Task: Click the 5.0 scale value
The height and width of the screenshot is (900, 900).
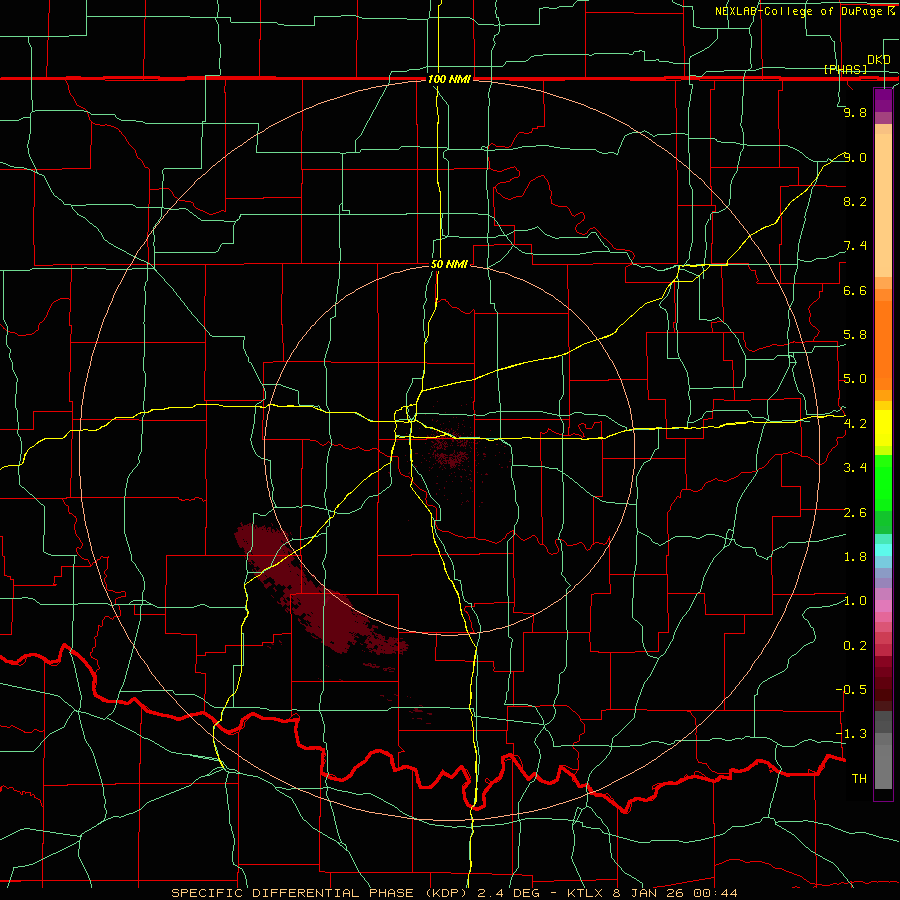Action: coord(855,379)
